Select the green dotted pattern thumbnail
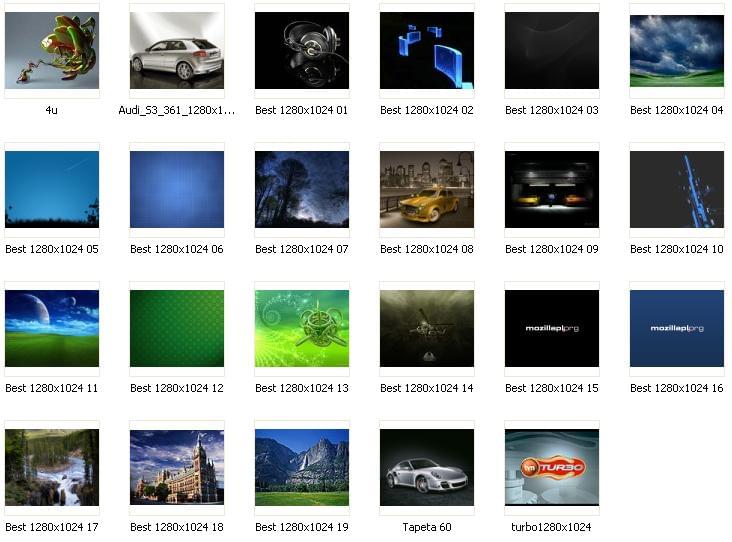Screen dimensions: 732x542 tap(177, 328)
